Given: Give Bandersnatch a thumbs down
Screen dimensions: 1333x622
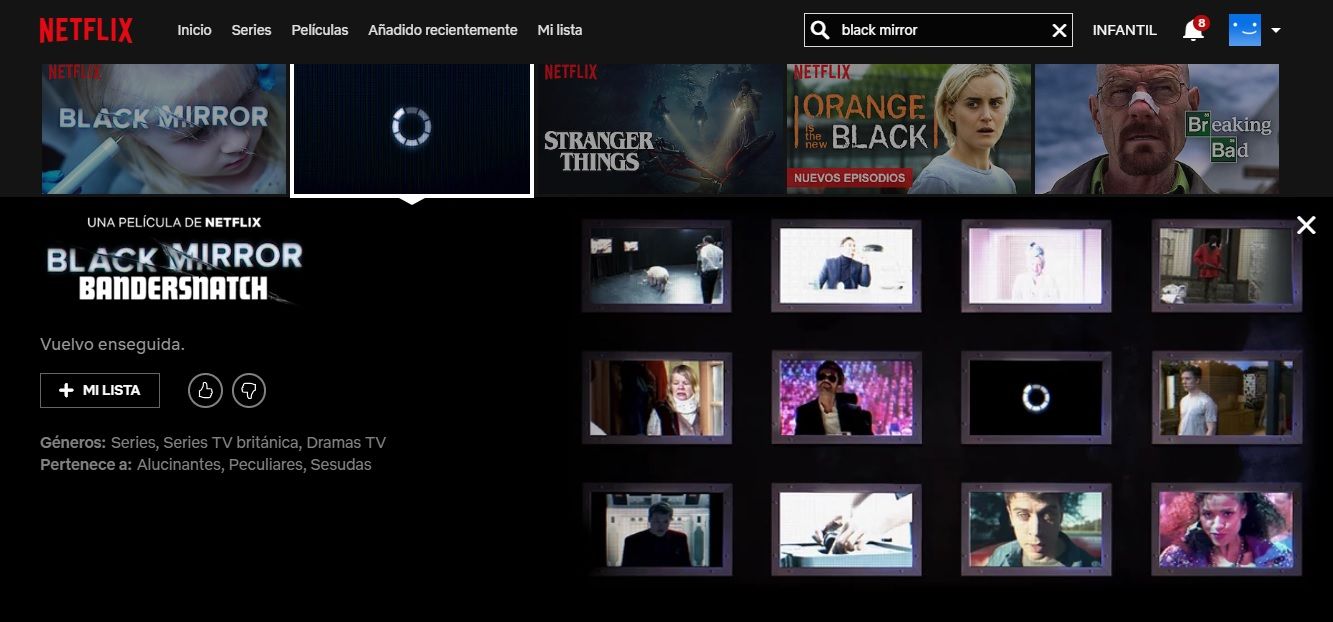Looking at the screenshot, I should [x=249, y=390].
